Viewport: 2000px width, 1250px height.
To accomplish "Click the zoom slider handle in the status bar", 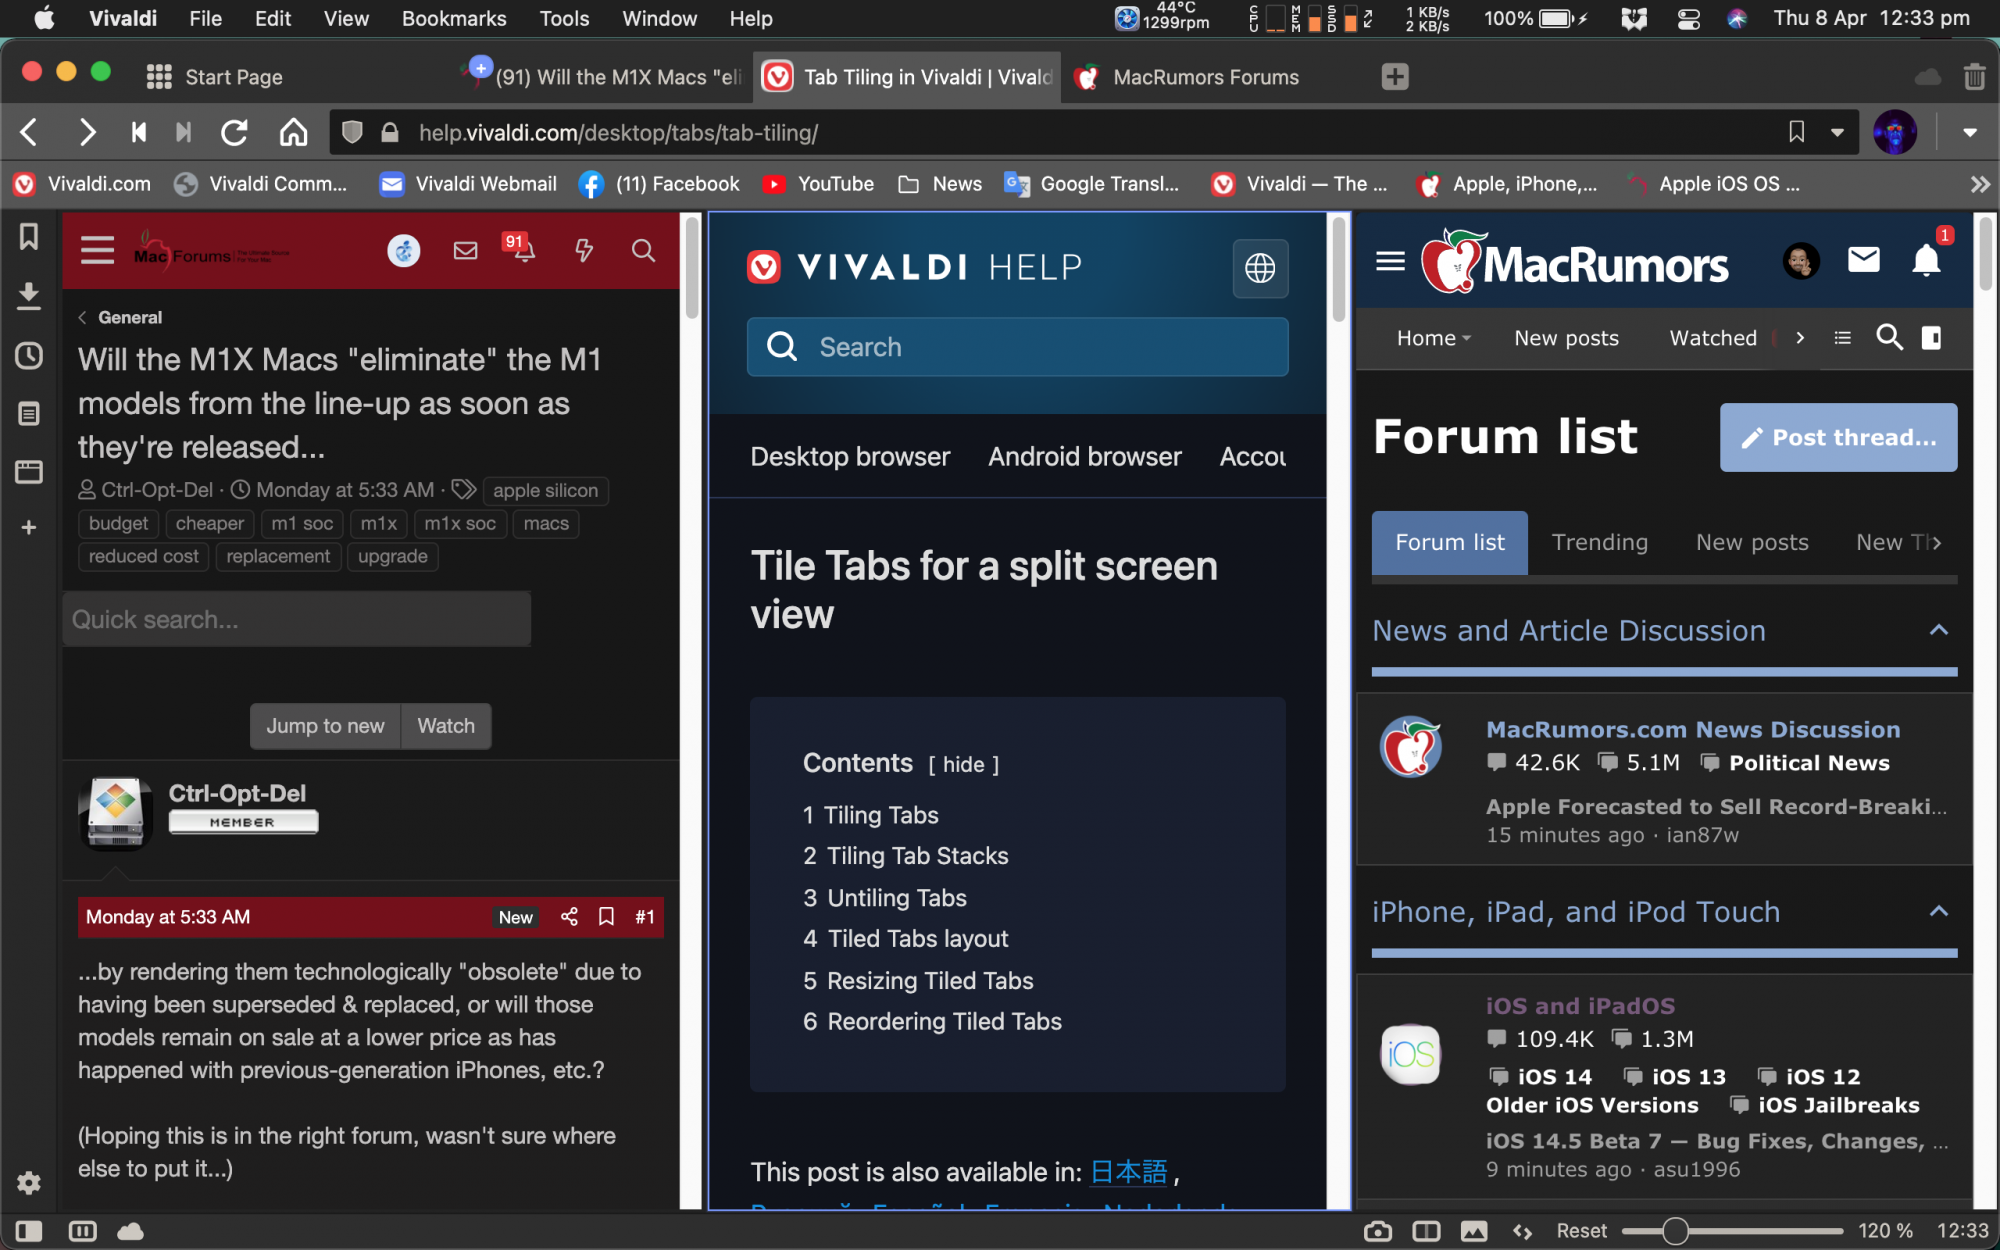I will [1674, 1231].
